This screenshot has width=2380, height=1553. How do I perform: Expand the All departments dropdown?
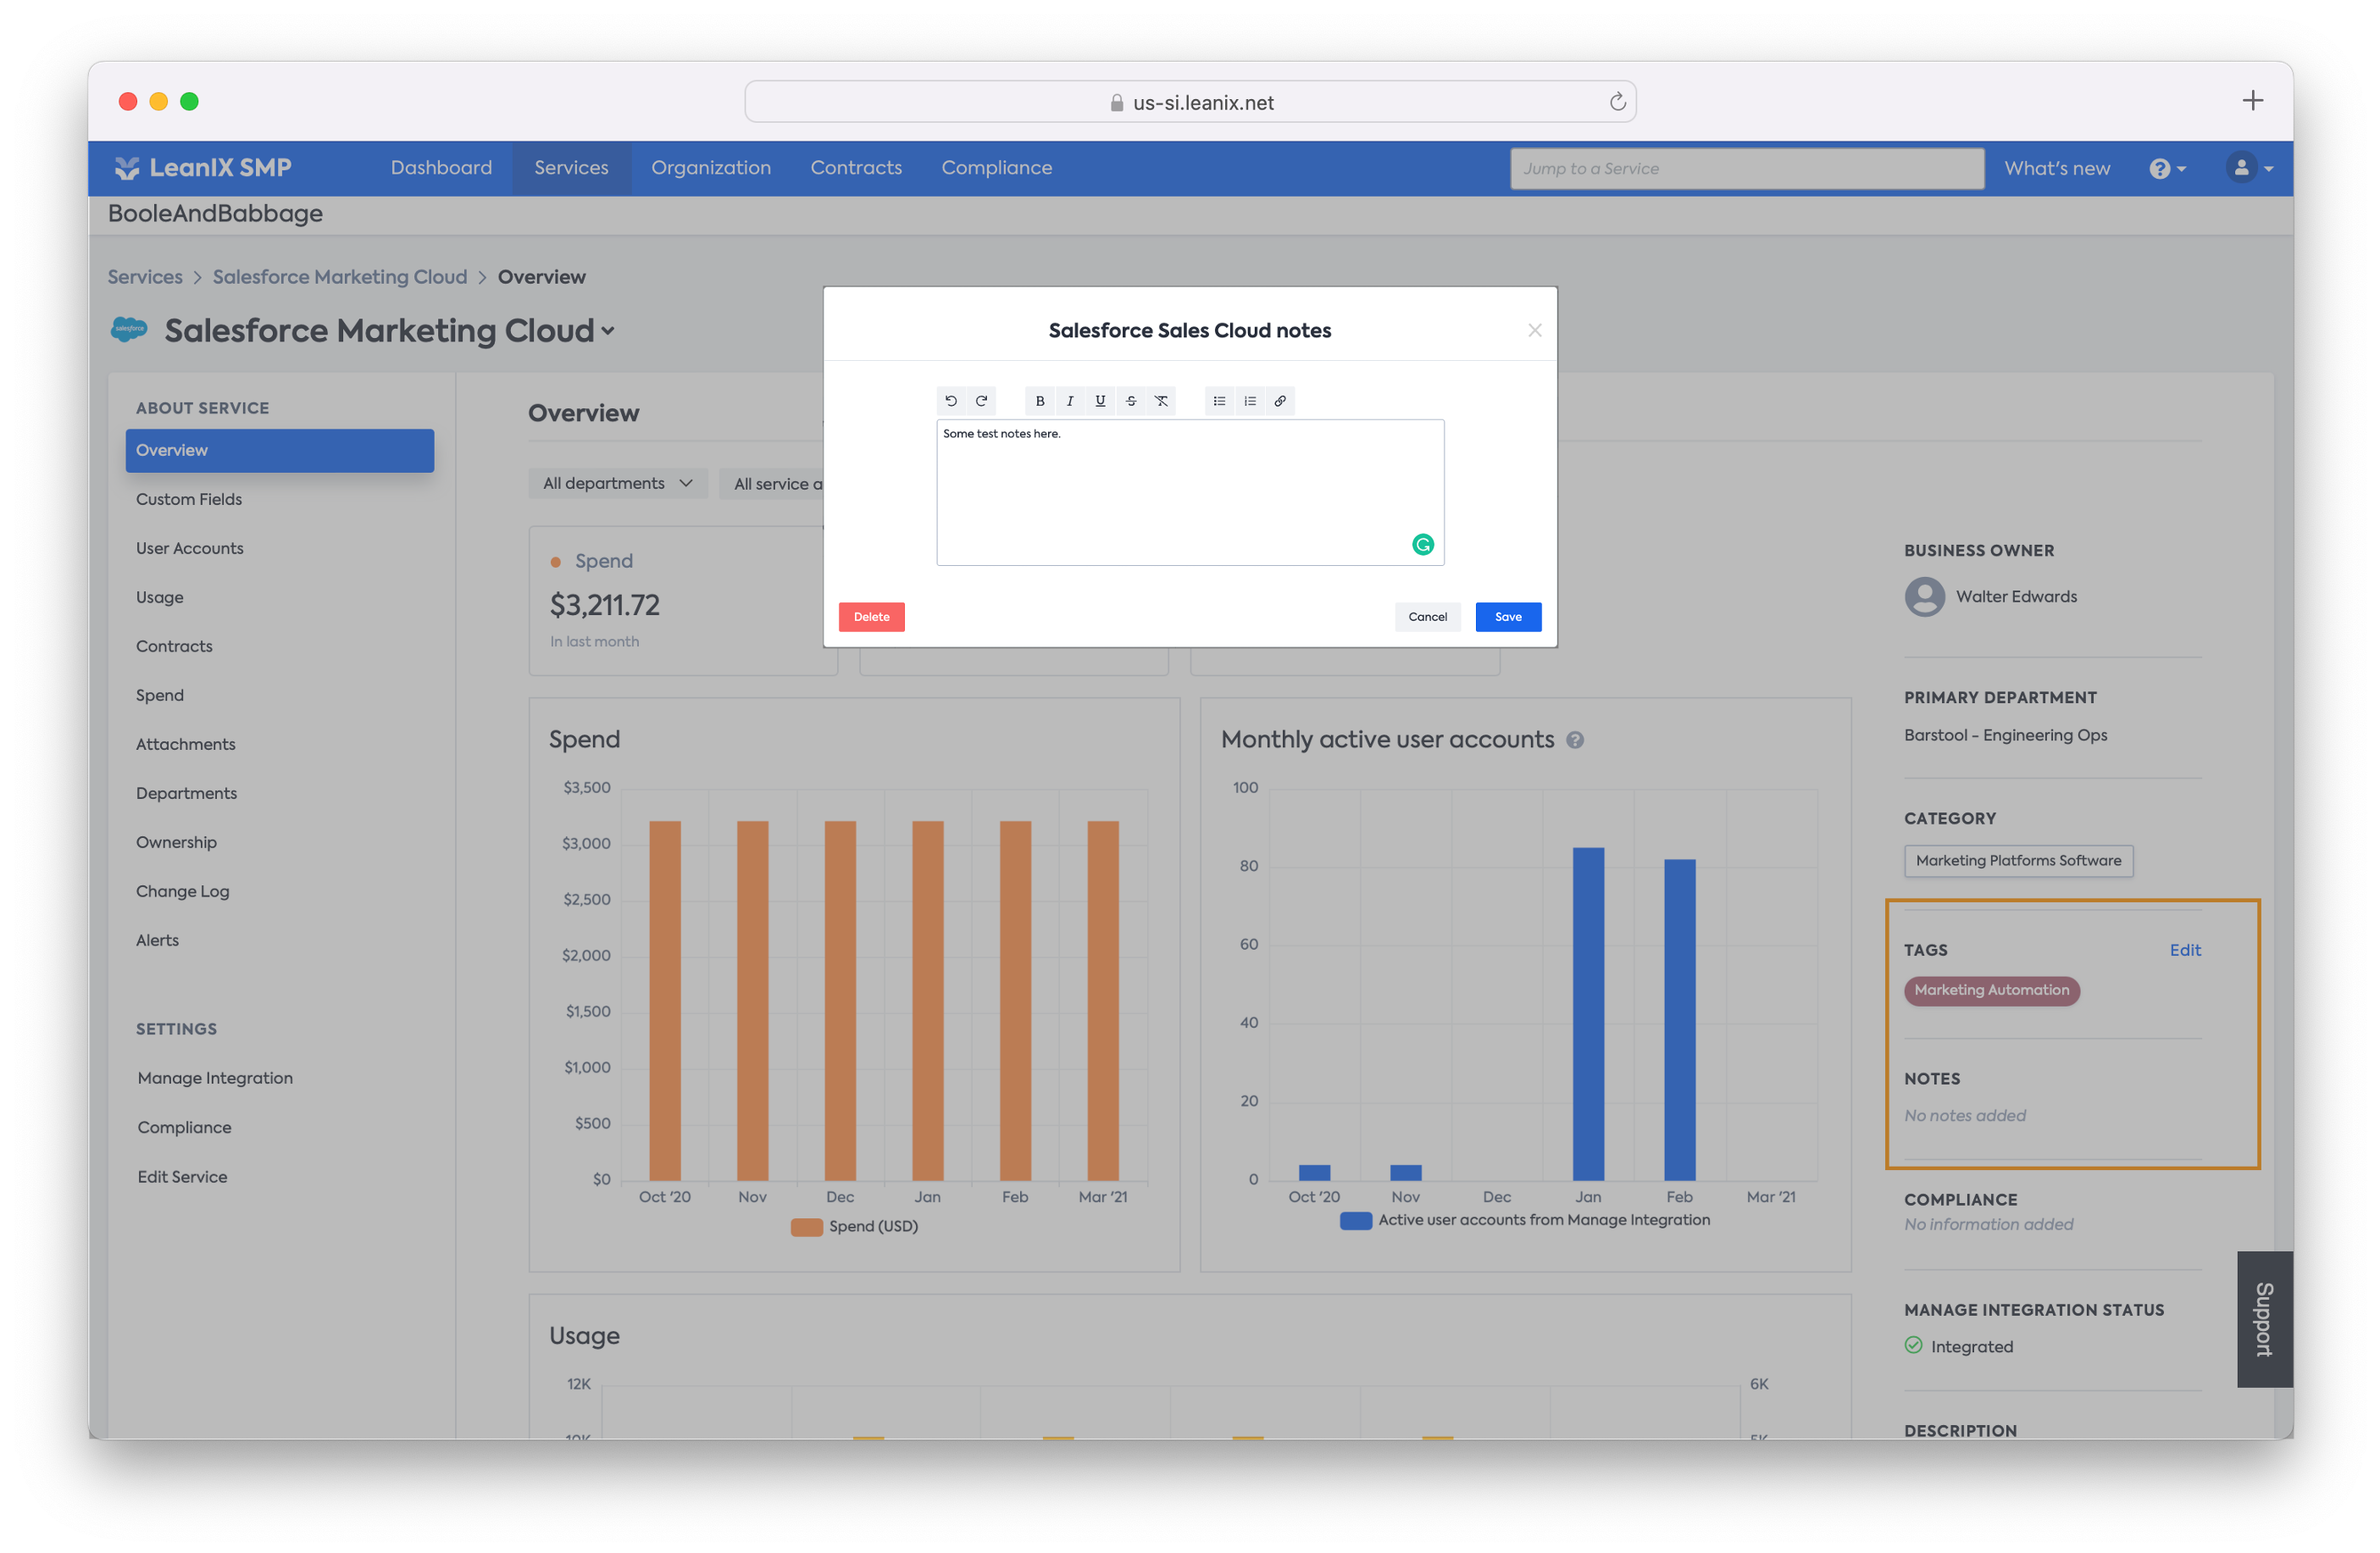tap(617, 483)
